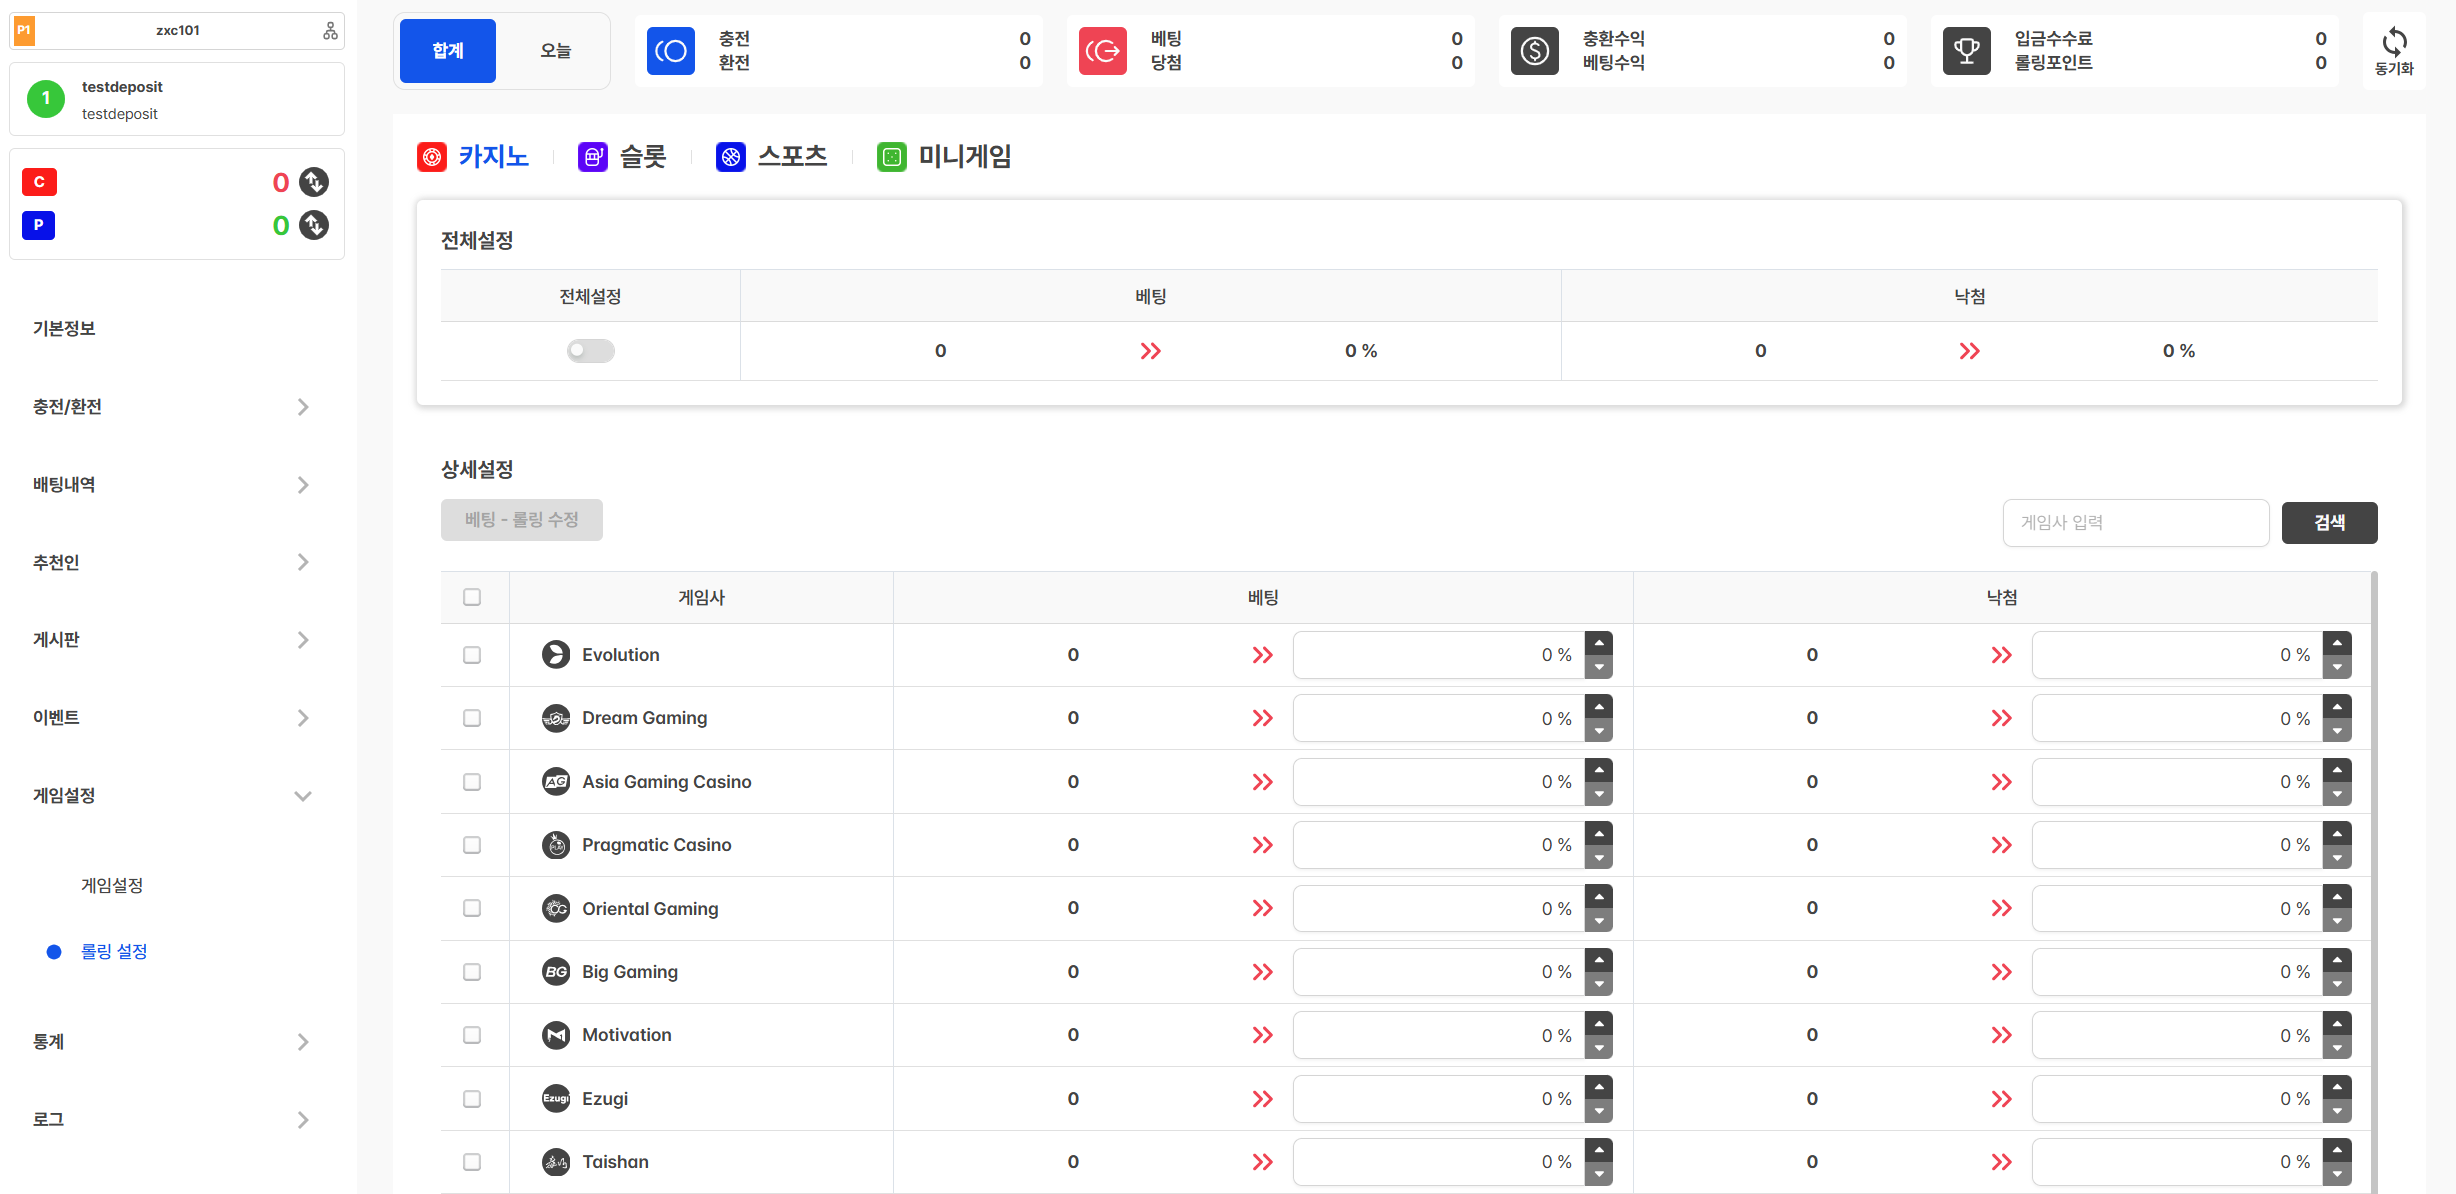This screenshot has width=2456, height=1194.
Task: Select the 오늘 period button
Action: (x=555, y=51)
